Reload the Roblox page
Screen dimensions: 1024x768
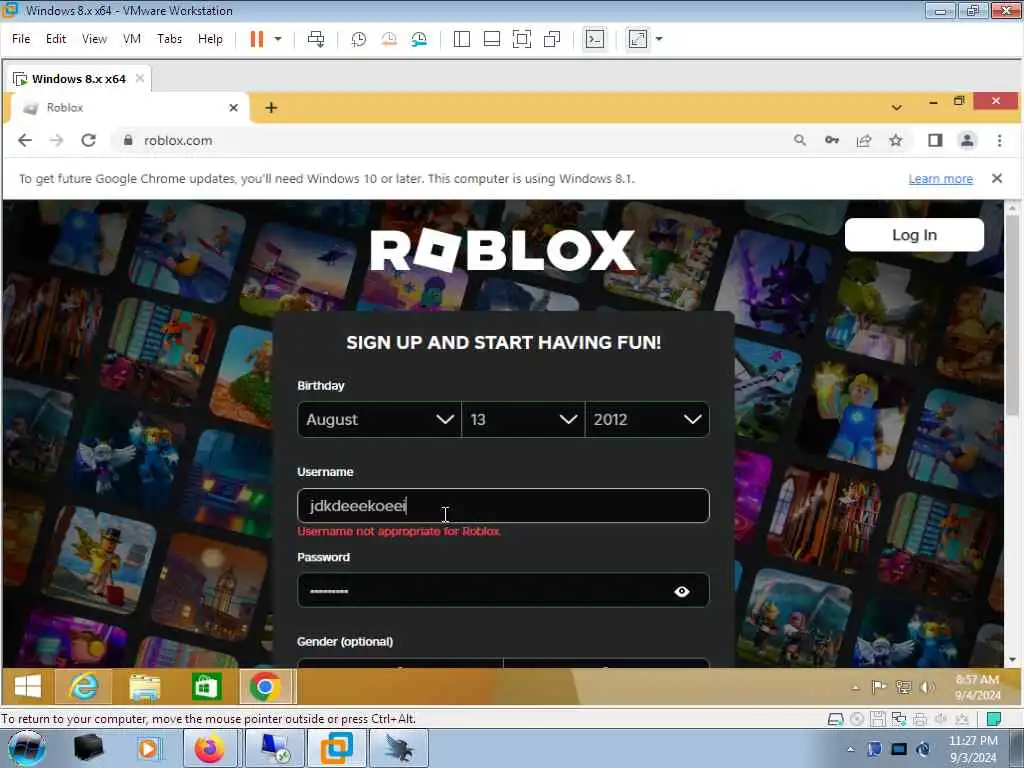pyautogui.click(x=88, y=140)
